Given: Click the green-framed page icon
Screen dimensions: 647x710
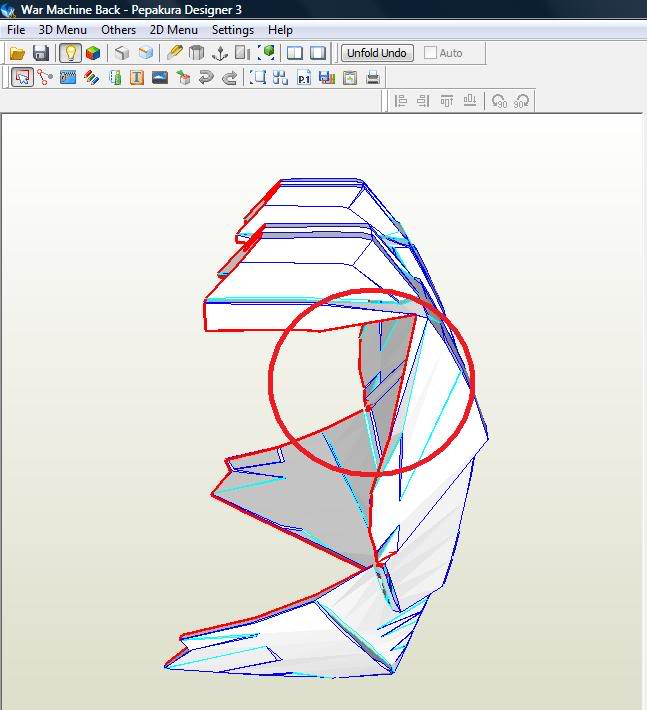Looking at the screenshot, I should [350, 78].
